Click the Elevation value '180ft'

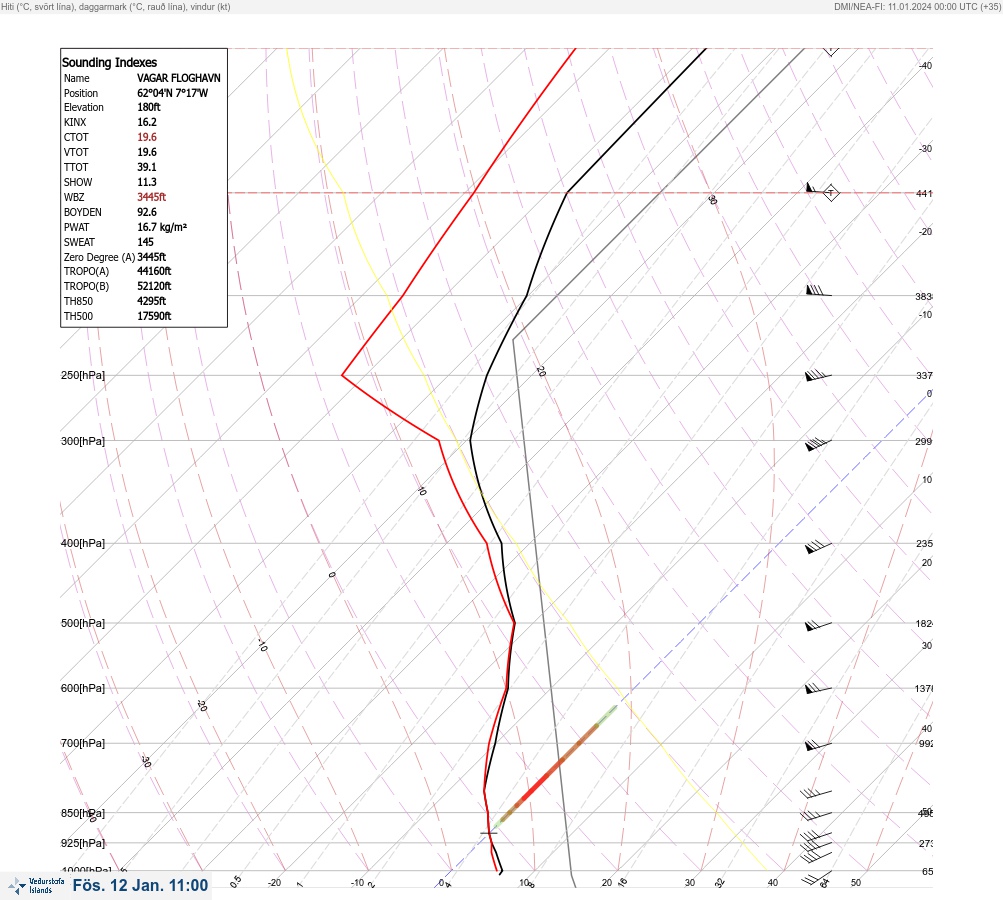tap(148, 107)
